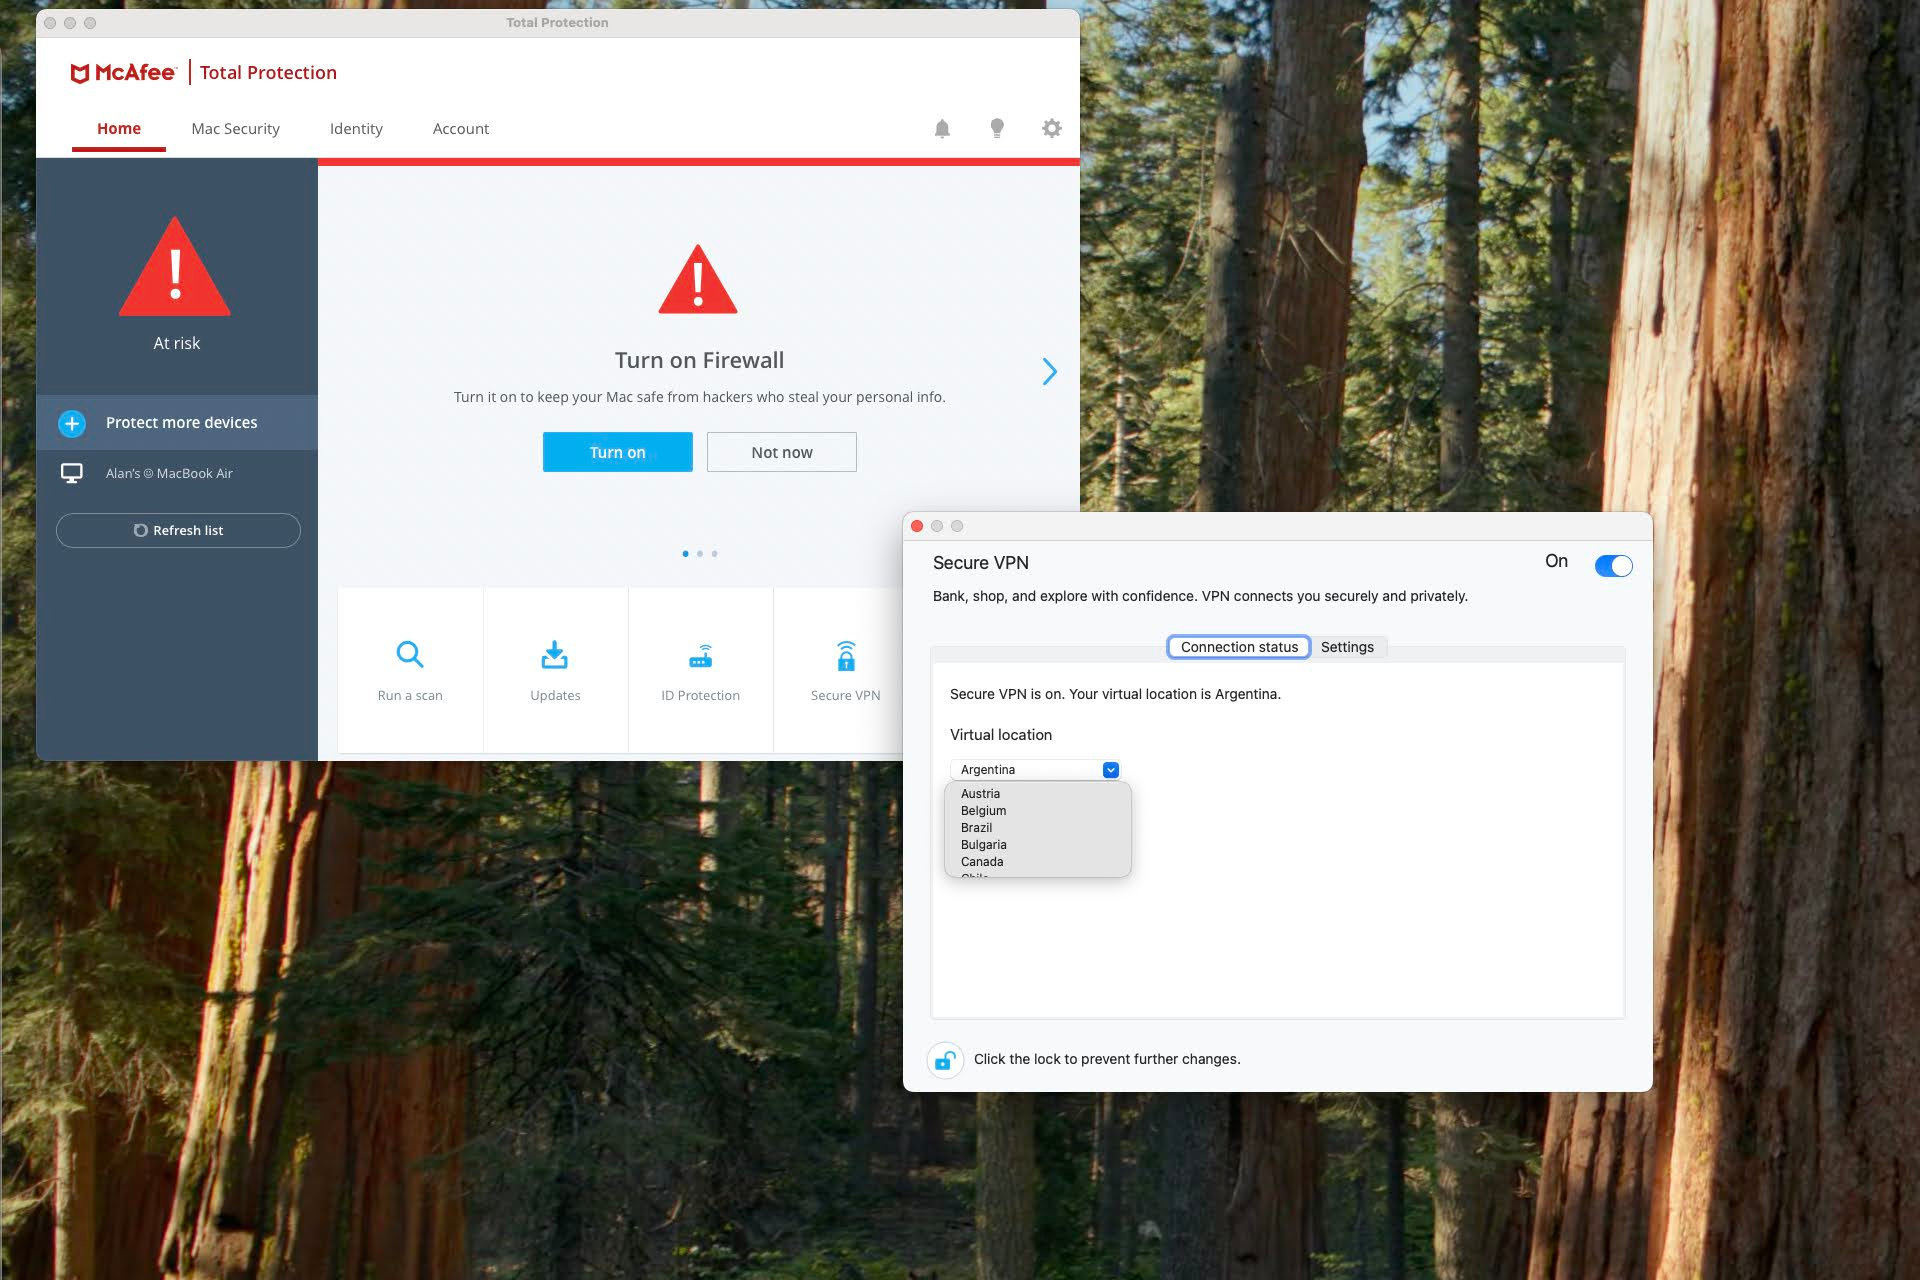Enable the McAfee Firewall by clicking Turn on
The height and width of the screenshot is (1280, 1920).
(616, 451)
